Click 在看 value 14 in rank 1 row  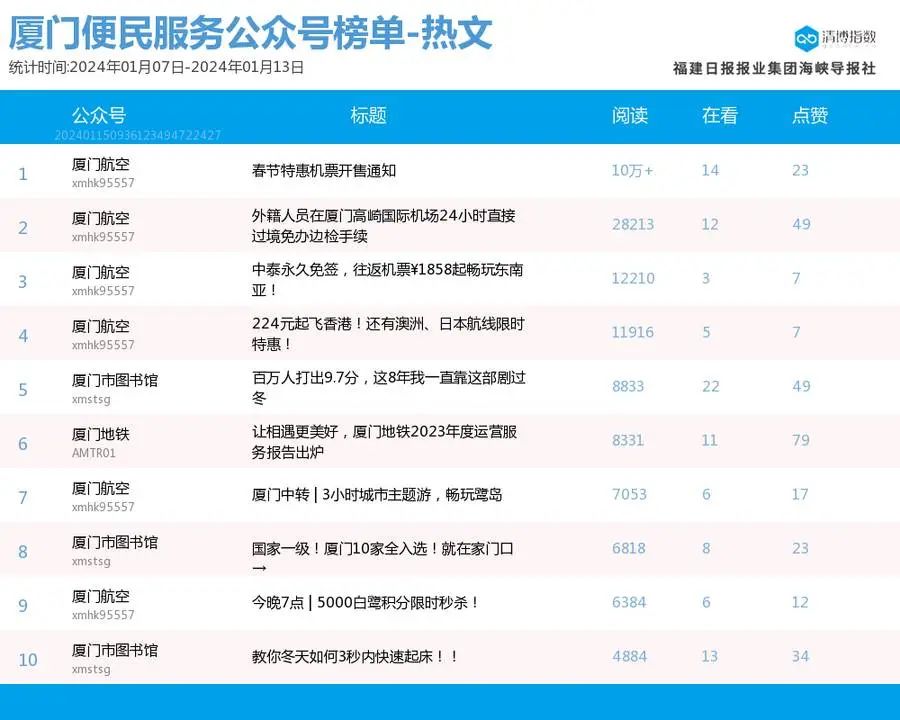[710, 171]
